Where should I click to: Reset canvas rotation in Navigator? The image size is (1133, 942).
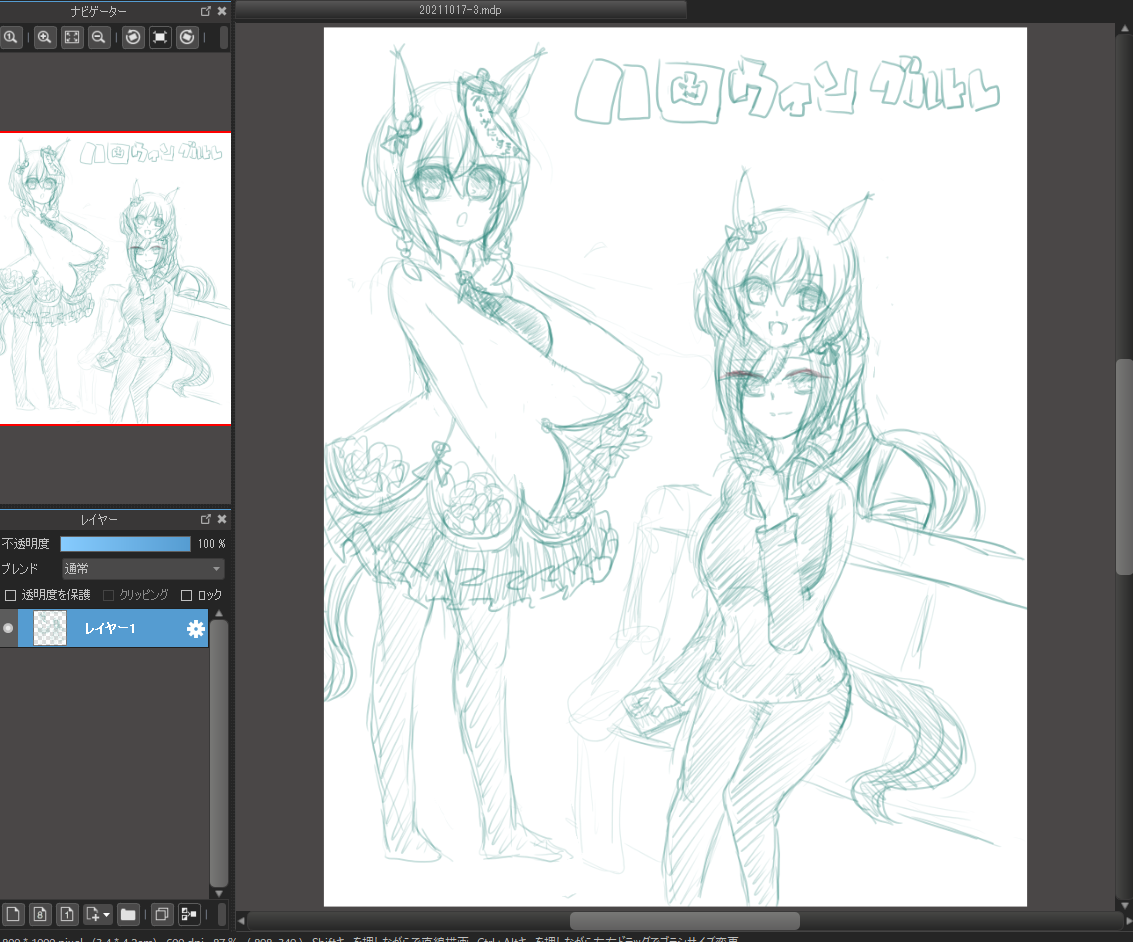pyautogui.click(x=160, y=38)
